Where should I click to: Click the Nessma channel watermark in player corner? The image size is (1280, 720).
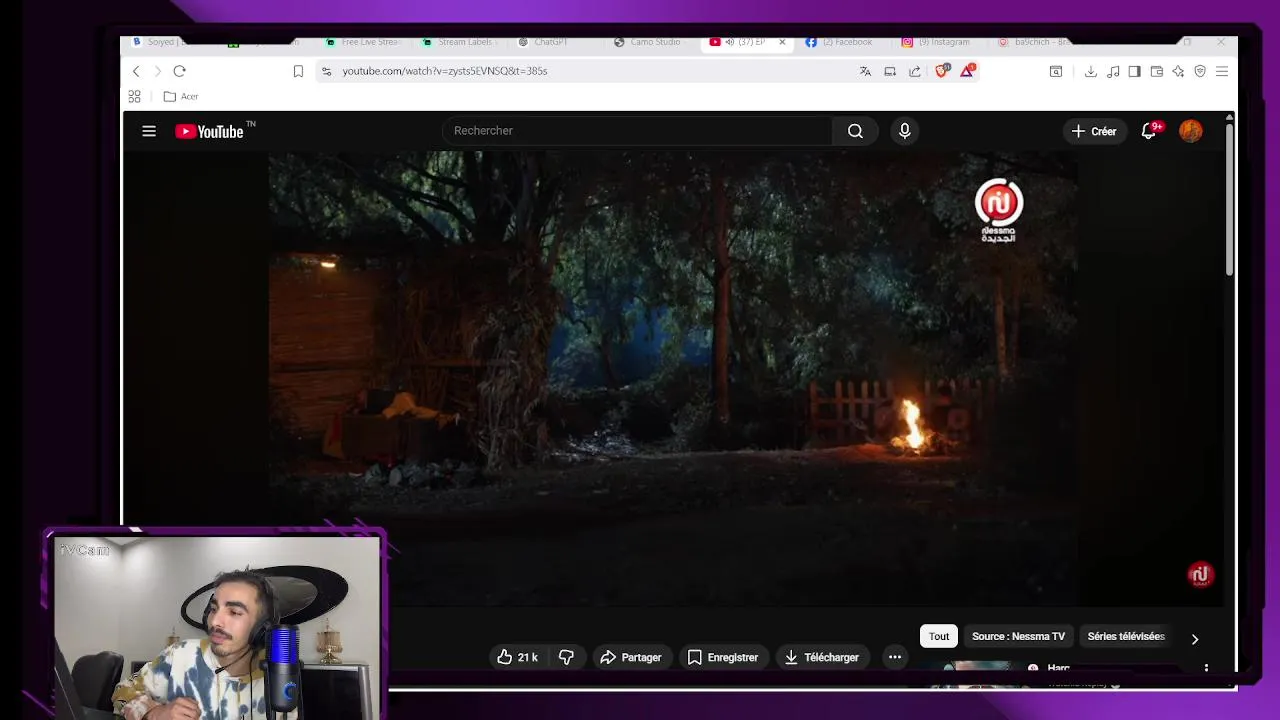[x=1200, y=575]
